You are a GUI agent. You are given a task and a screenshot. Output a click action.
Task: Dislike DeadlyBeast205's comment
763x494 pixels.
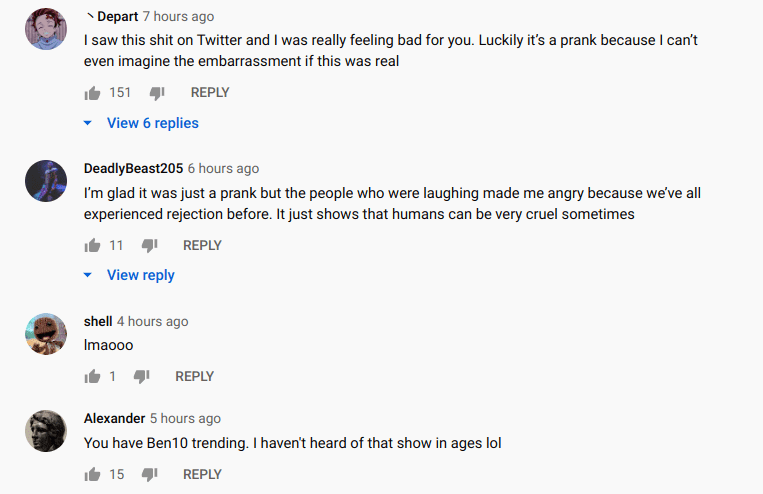point(149,246)
